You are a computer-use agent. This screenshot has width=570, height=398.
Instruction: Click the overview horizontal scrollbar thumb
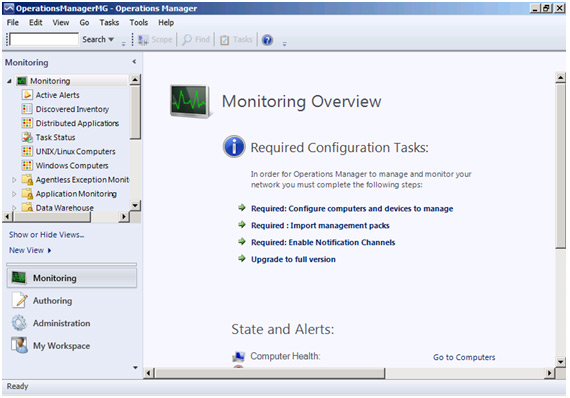[x=270, y=373]
